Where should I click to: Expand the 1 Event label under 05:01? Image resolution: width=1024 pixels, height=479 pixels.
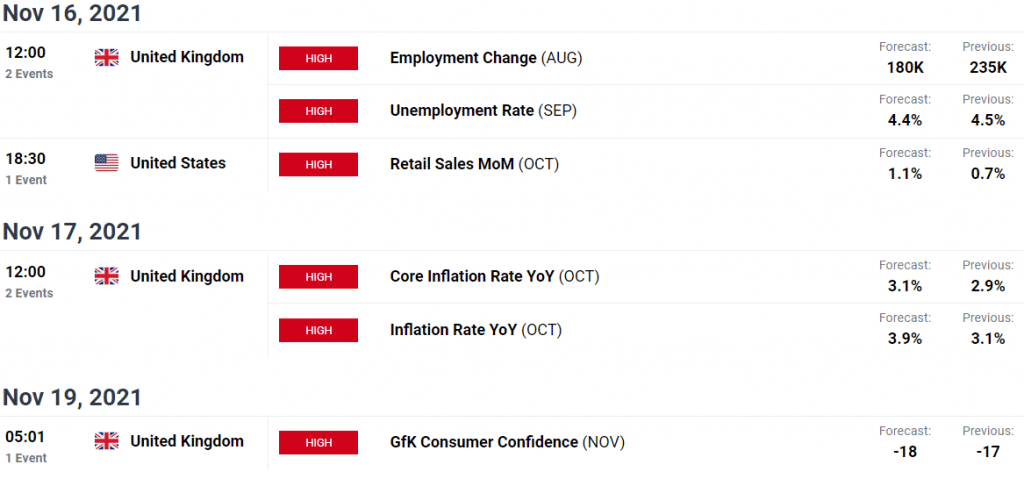point(27,458)
